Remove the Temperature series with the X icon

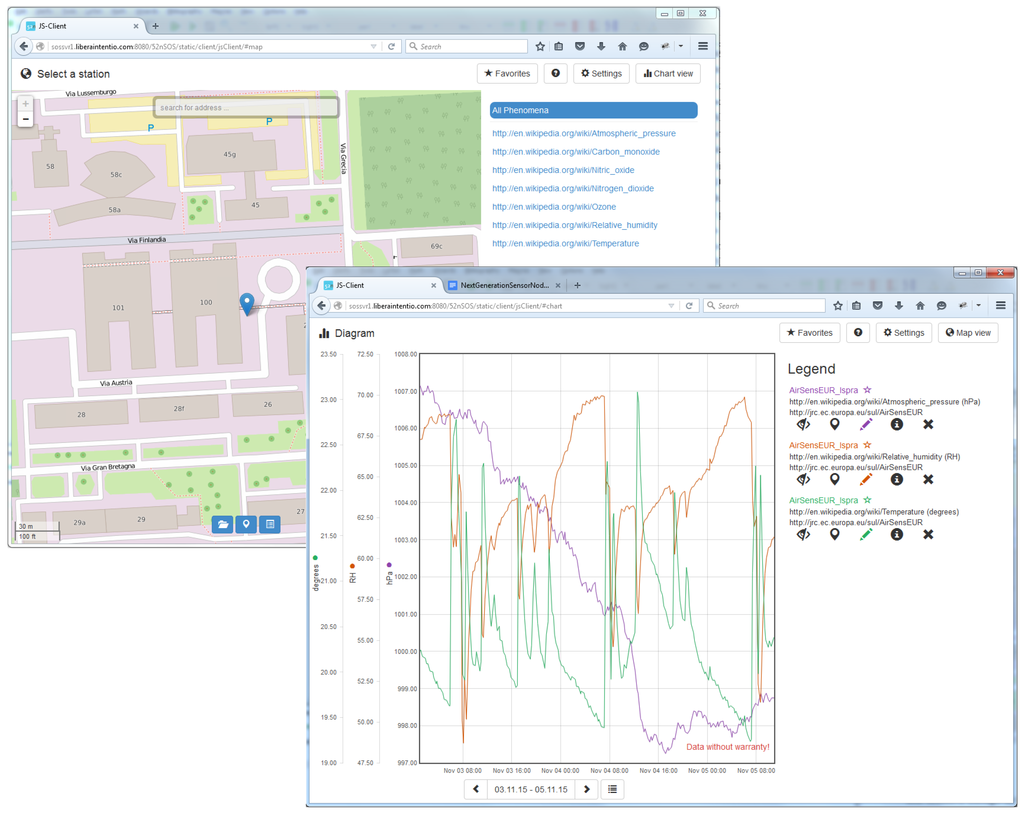[x=928, y=535]
